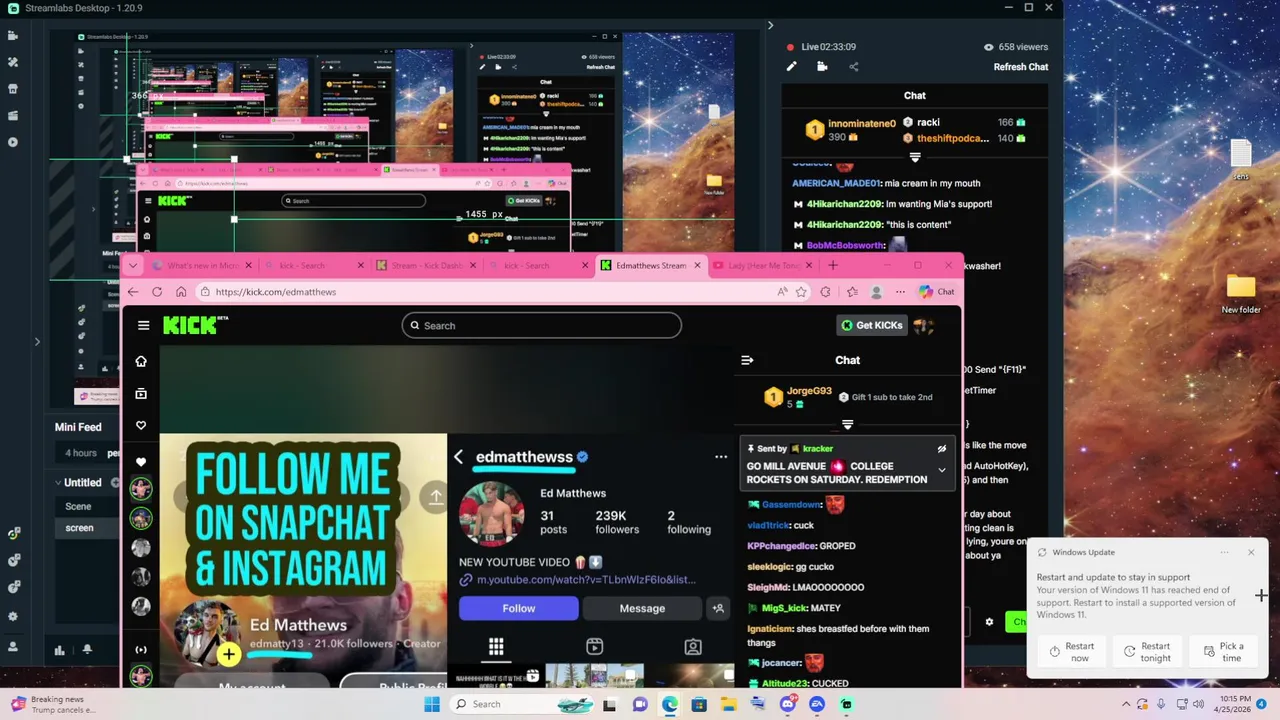Viewport: 1280px width, 720px height.
Task: Open Windows Update notification options dots
Action: click(1224, 552)
